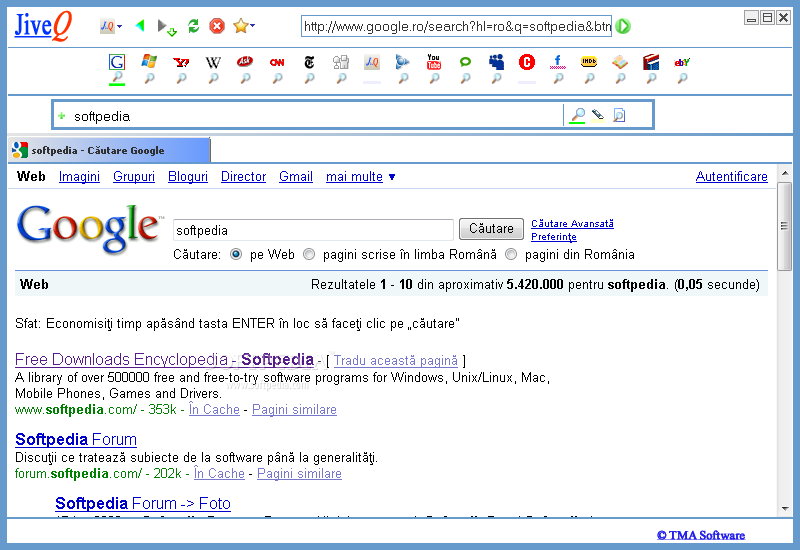Open 'Free Downloads Encyclopedia - Softpedia' result

164,359
